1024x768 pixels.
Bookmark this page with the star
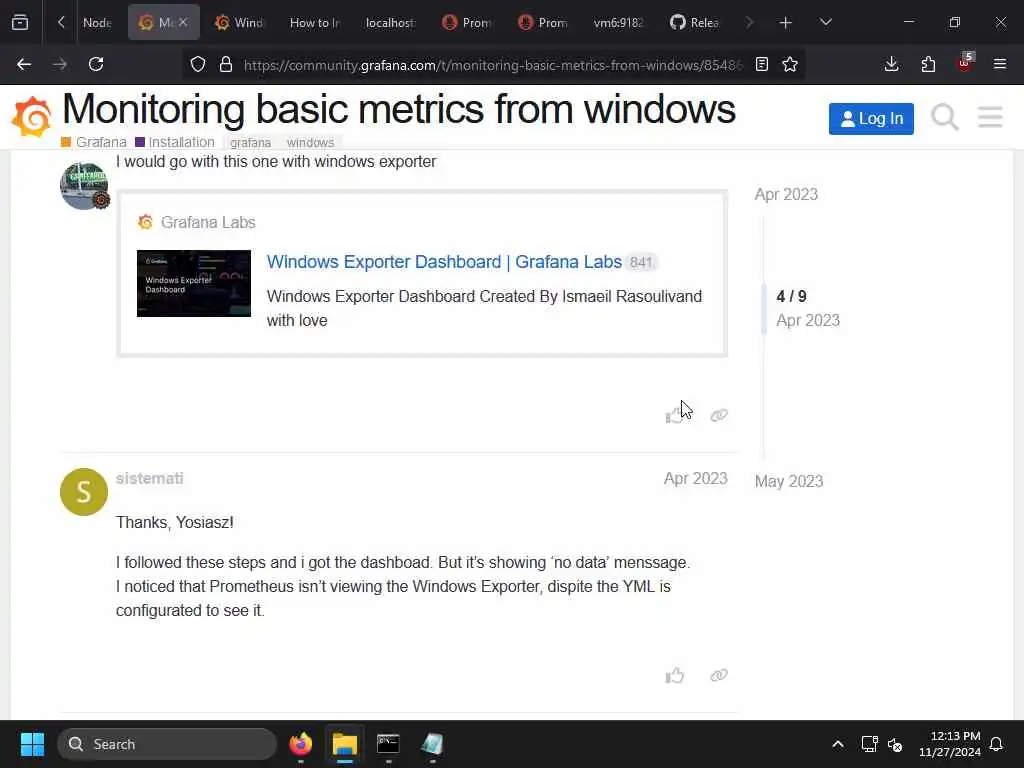point(790,64)
